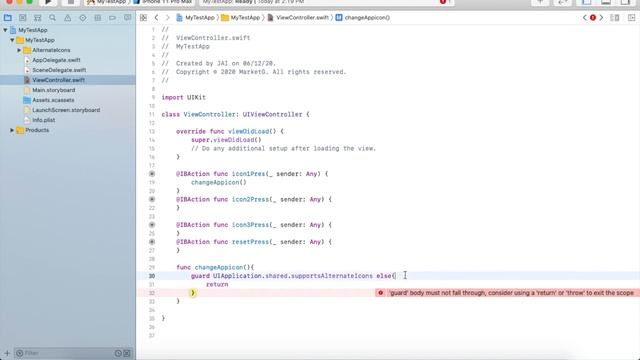Open the Test navigator diamond icon
The height and width of the screenshot is (360, 640).
coord(83,18)
